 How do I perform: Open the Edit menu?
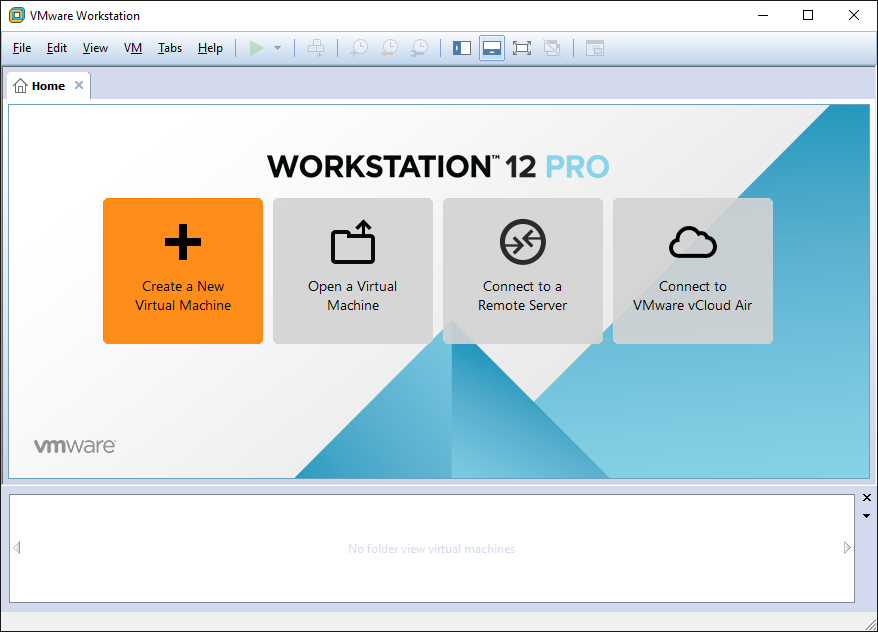57,48
